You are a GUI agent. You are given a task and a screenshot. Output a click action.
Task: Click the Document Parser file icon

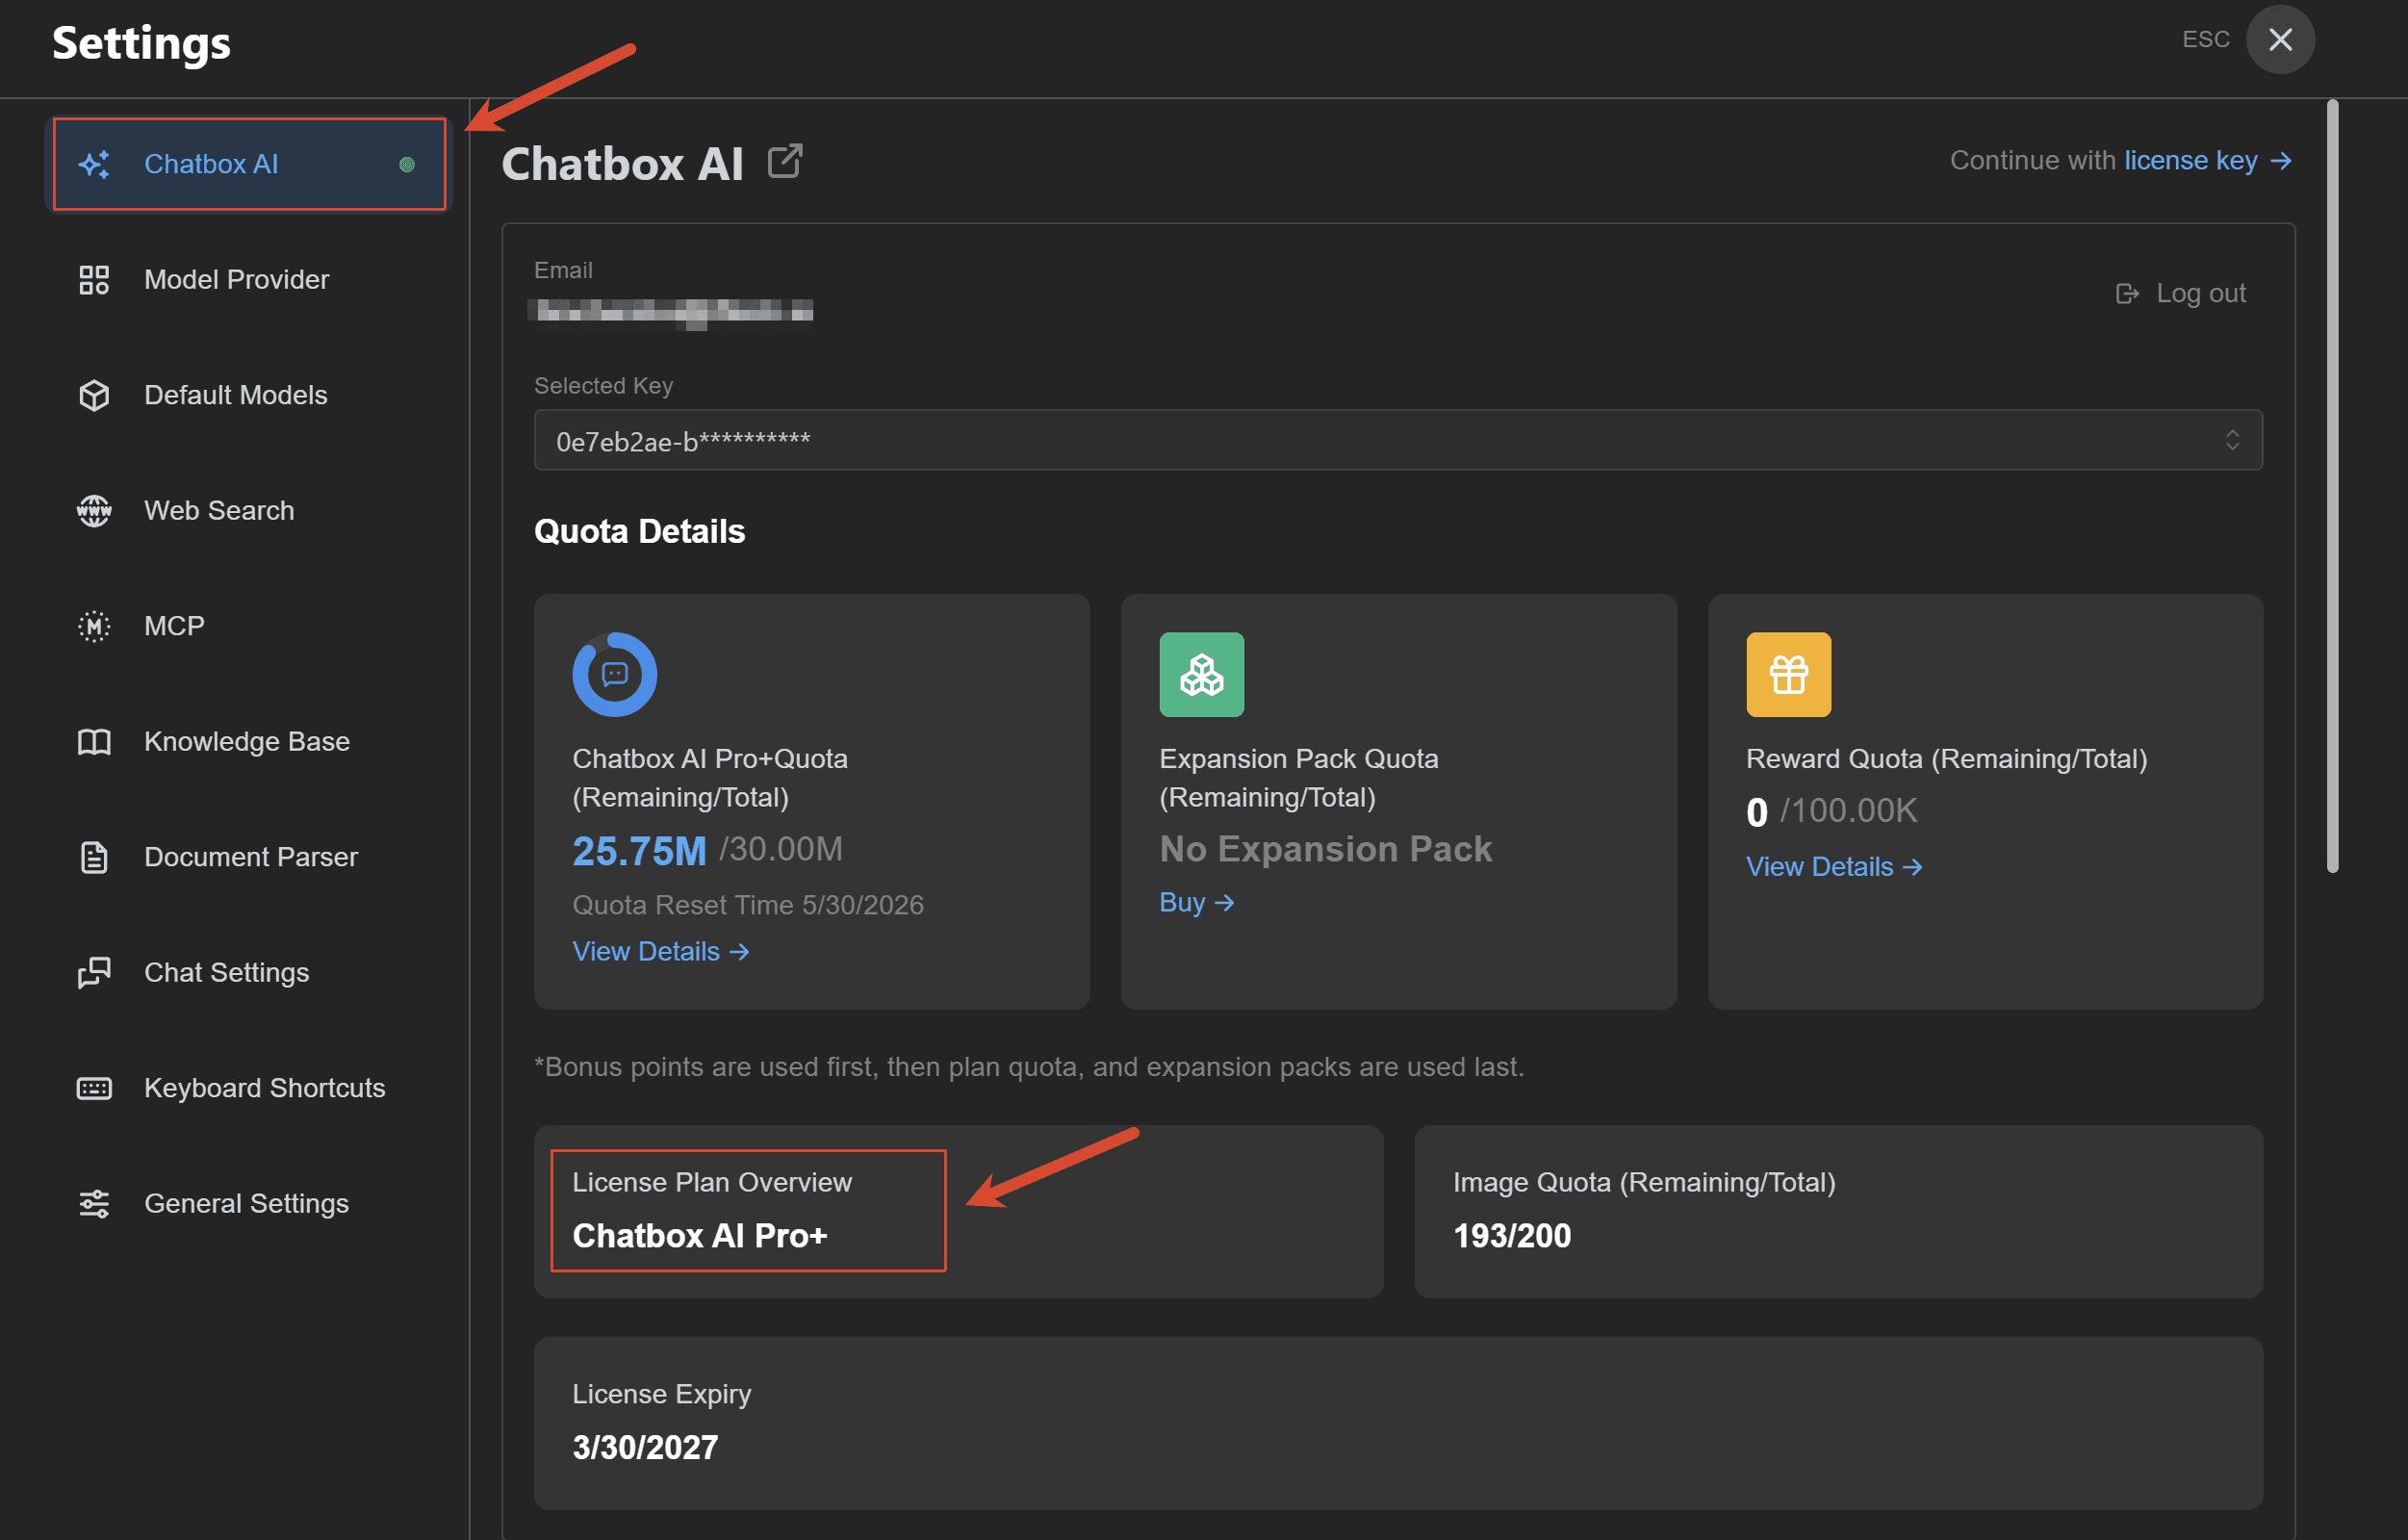pyautogui.click(x=94, y=857)
